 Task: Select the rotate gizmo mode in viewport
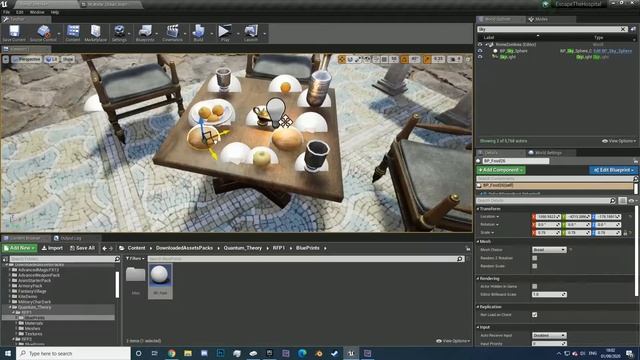pos(350,60)
